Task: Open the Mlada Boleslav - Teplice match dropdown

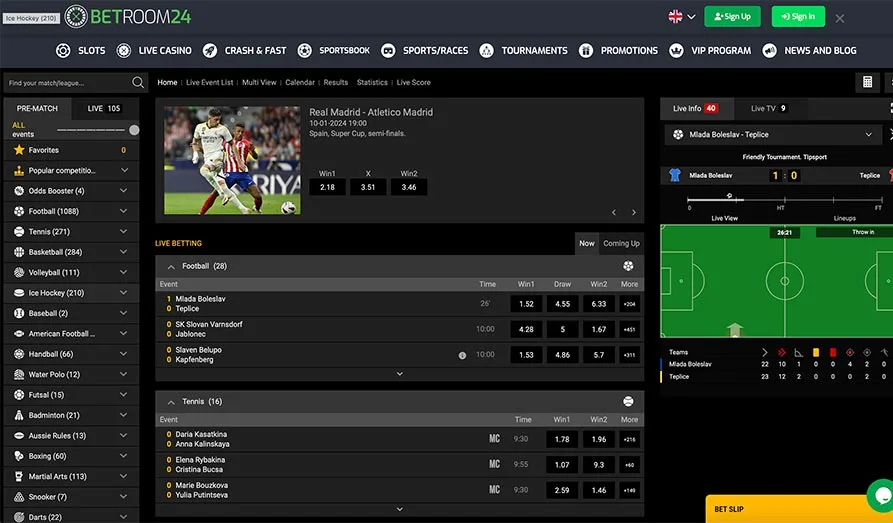Action: pyautogui.click(x=775, y=134)
